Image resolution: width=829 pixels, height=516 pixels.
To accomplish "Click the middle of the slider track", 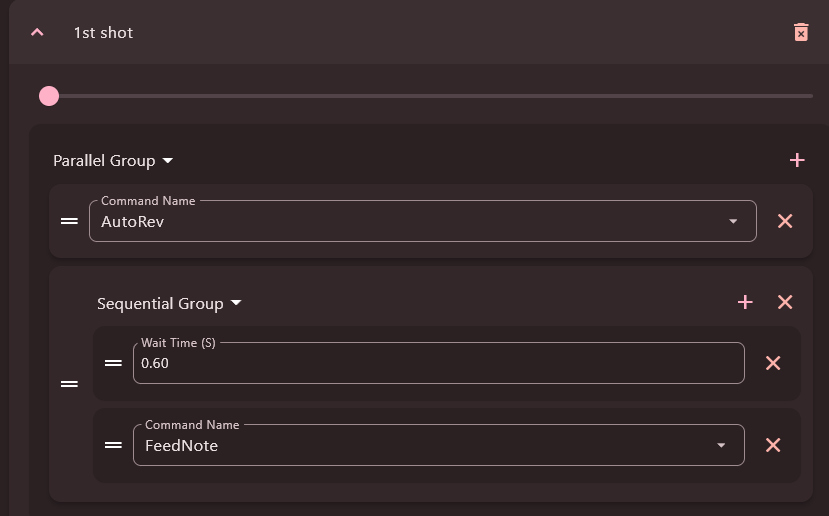I will pos(431,96).
